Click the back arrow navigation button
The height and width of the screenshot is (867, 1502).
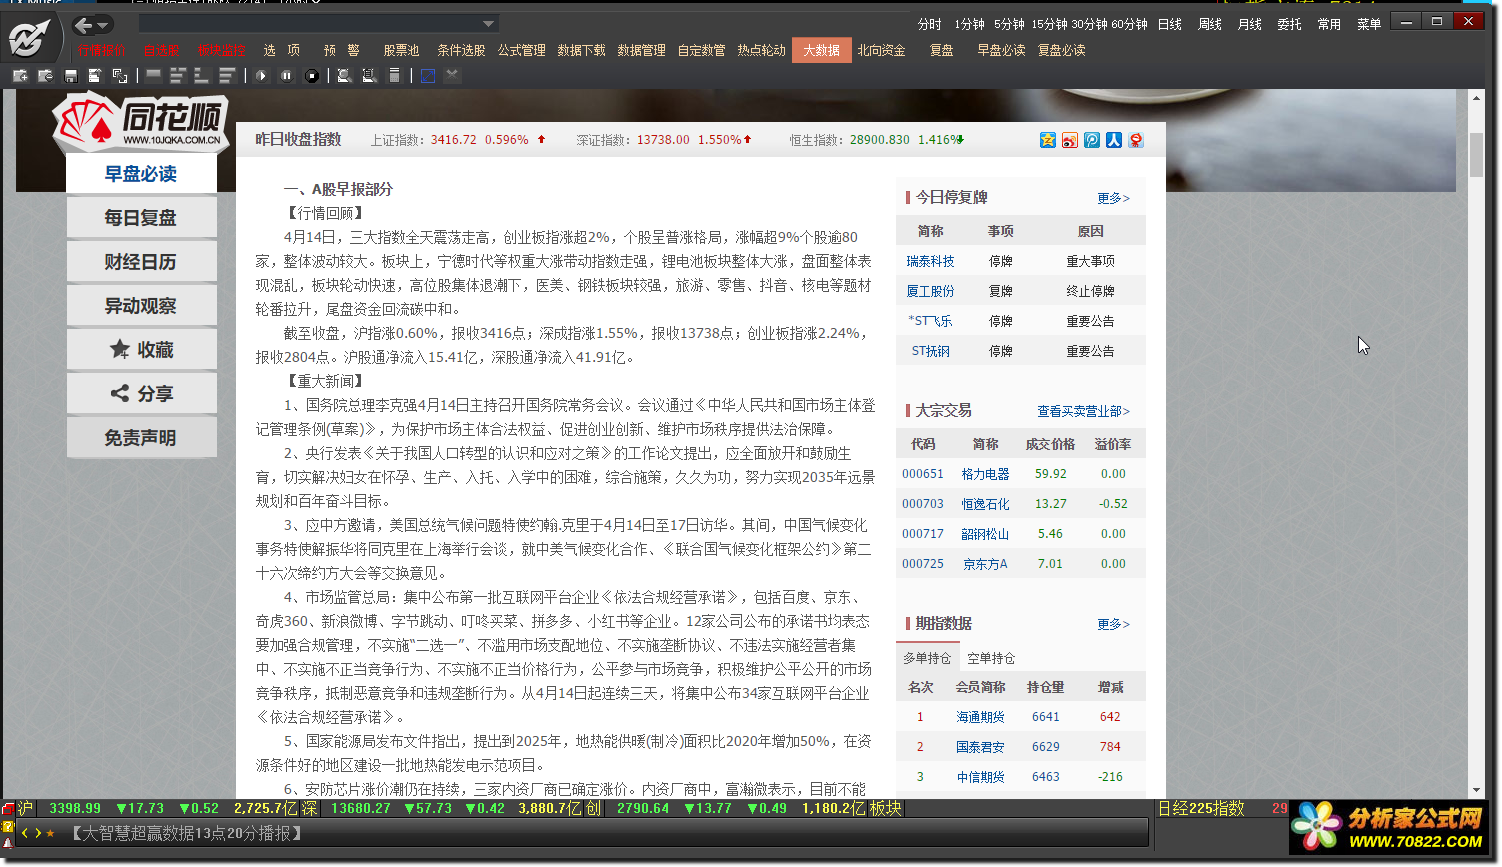pyautogui.click(x=83, y=25)
